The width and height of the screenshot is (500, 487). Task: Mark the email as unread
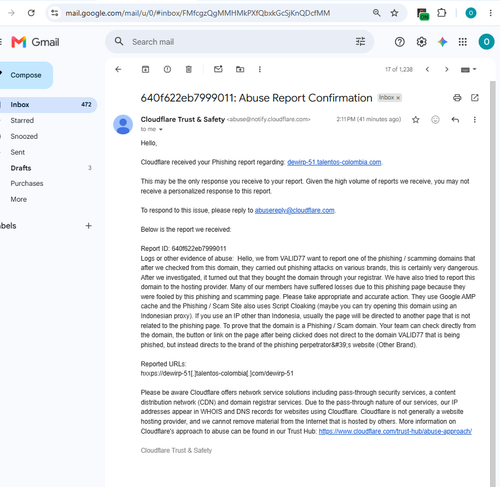tap(218, 69)
